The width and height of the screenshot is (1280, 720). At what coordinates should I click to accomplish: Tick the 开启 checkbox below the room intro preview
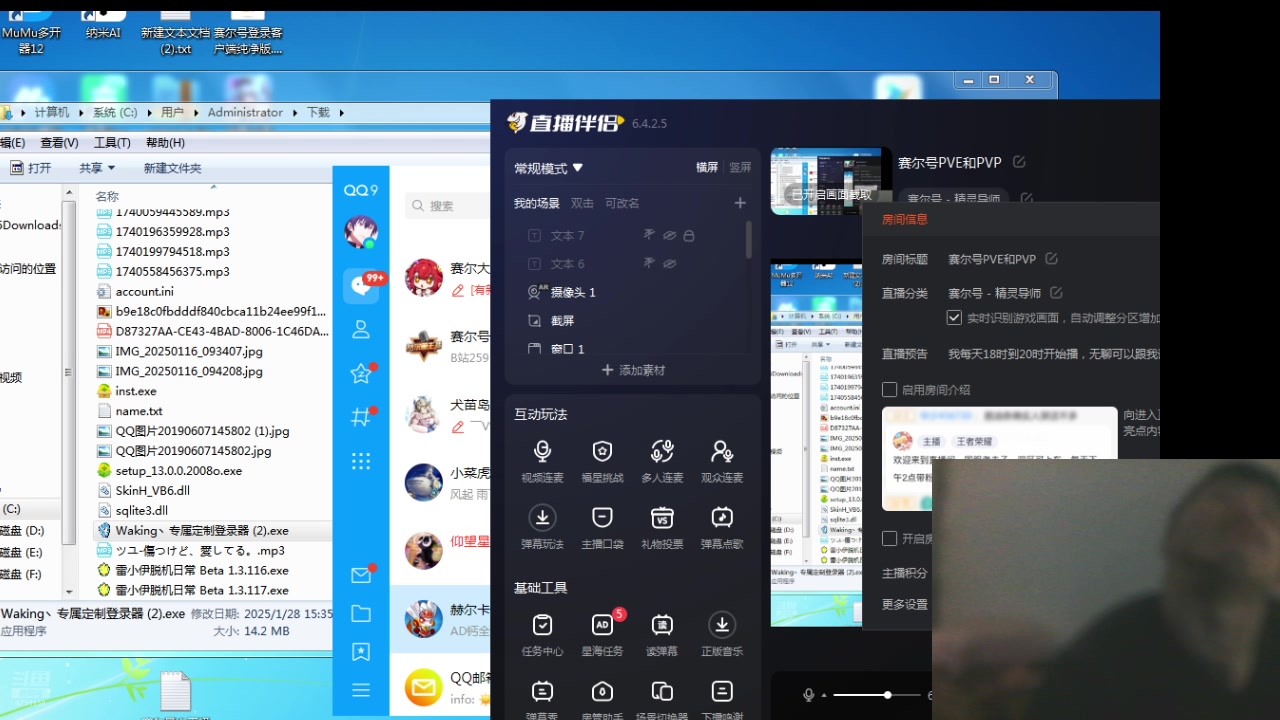tap(889, 539)
